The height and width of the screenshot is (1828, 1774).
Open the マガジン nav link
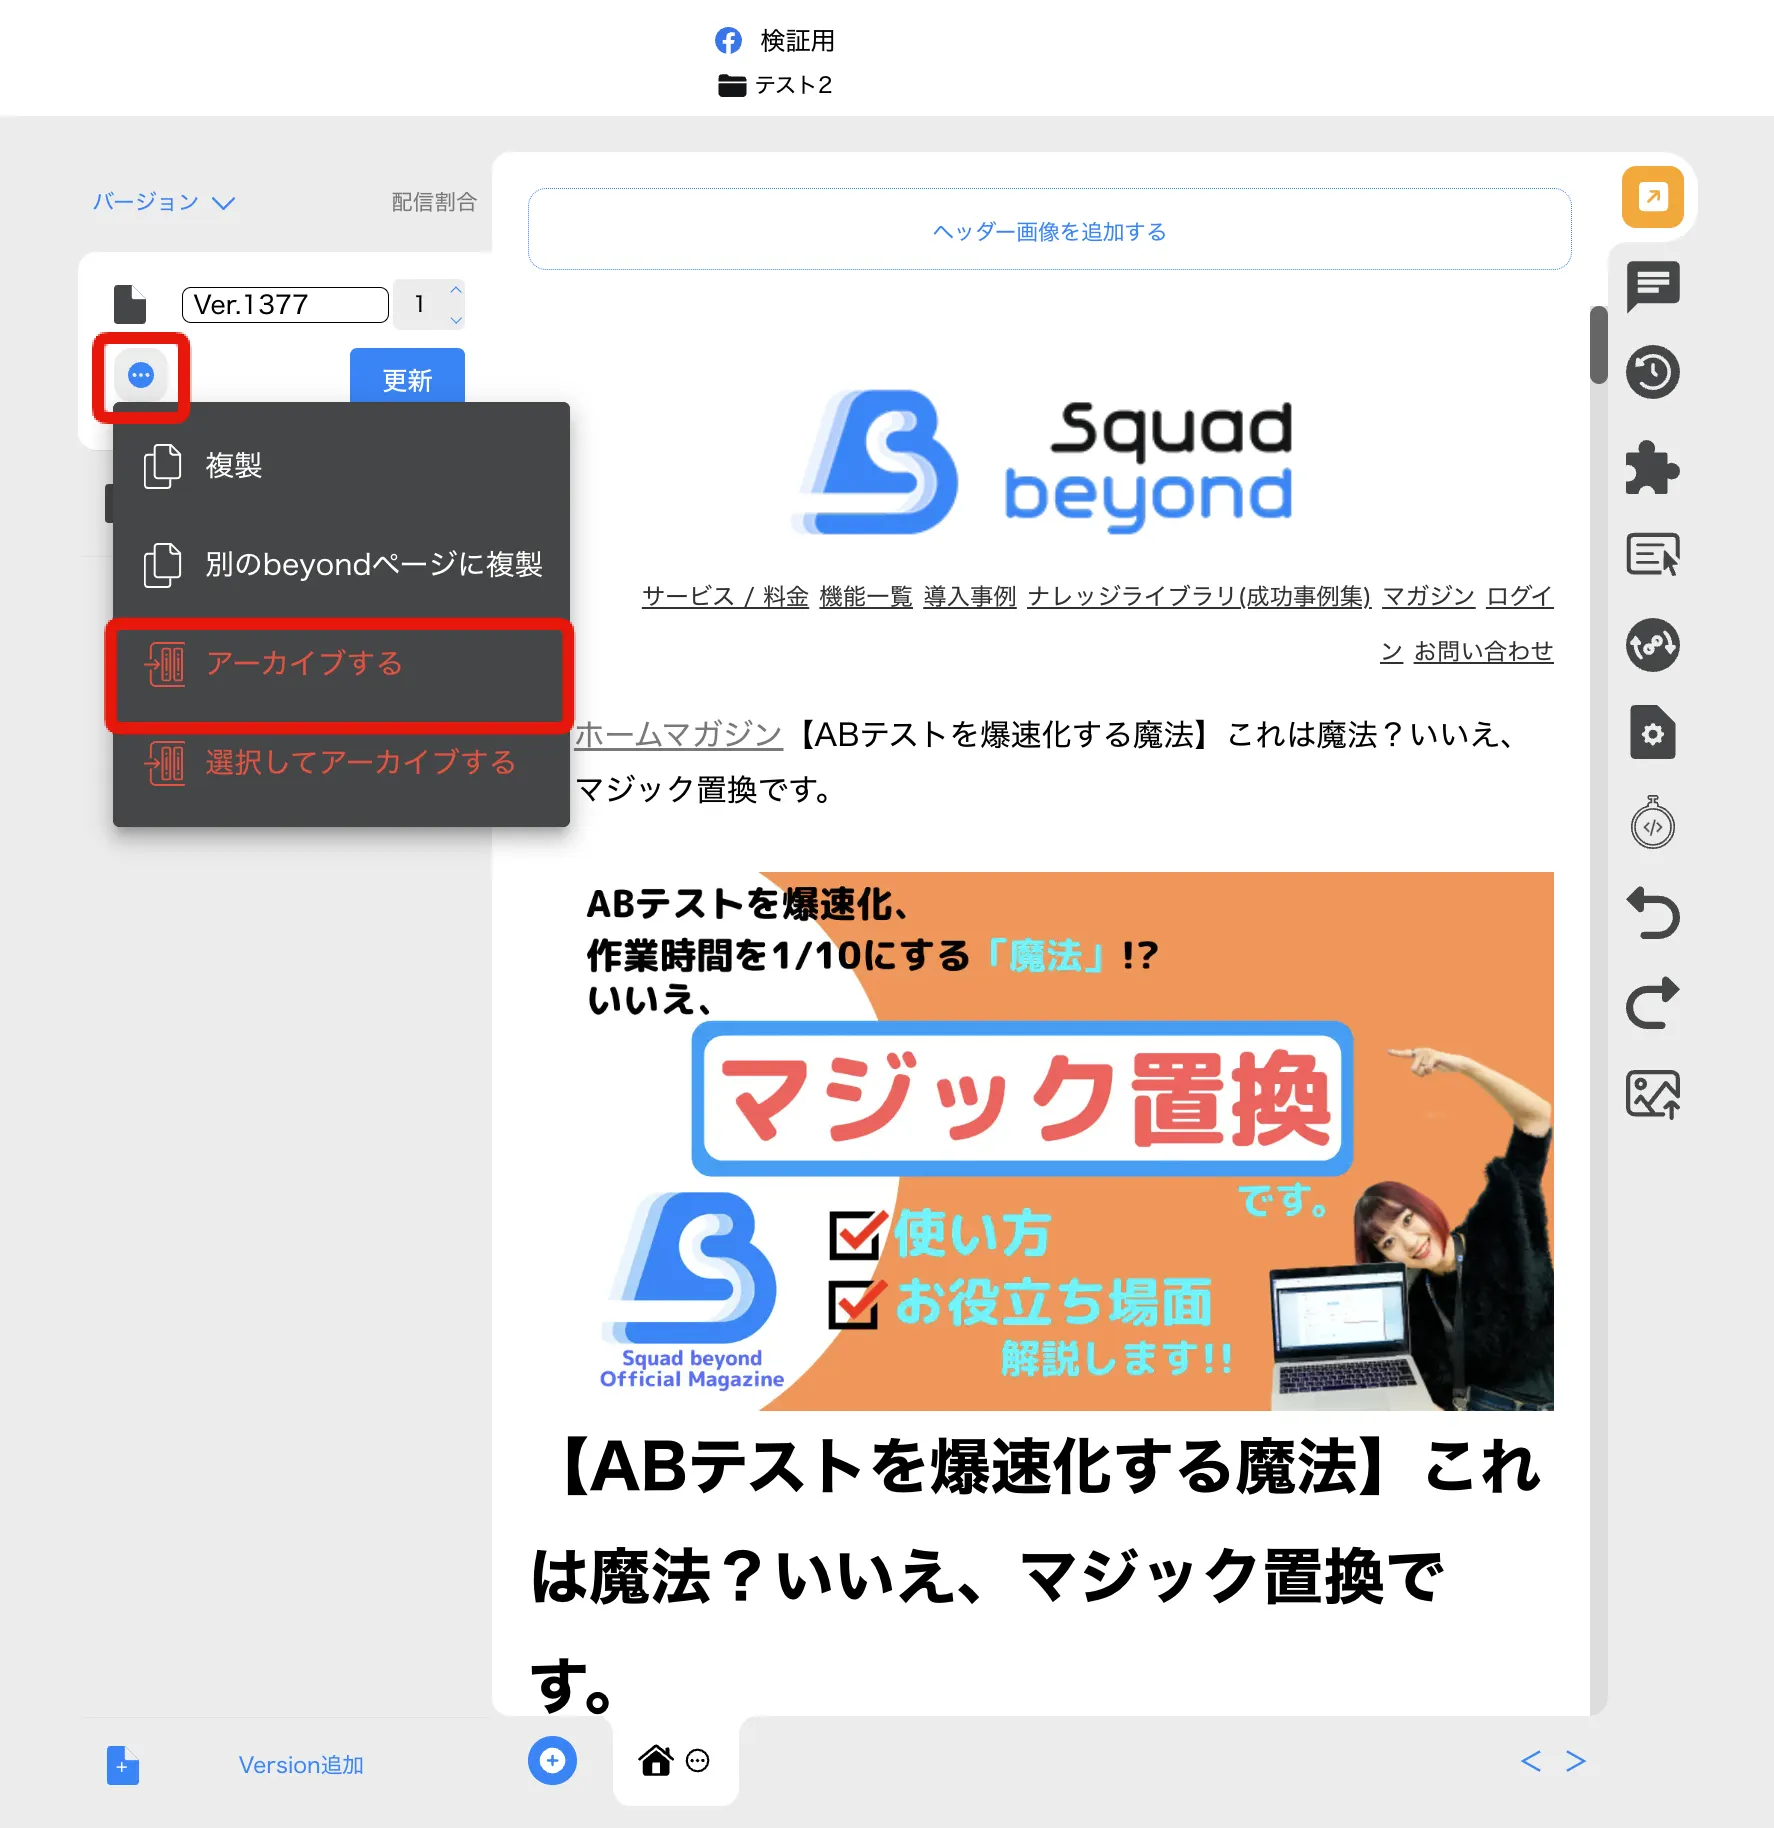(1428, 597)
